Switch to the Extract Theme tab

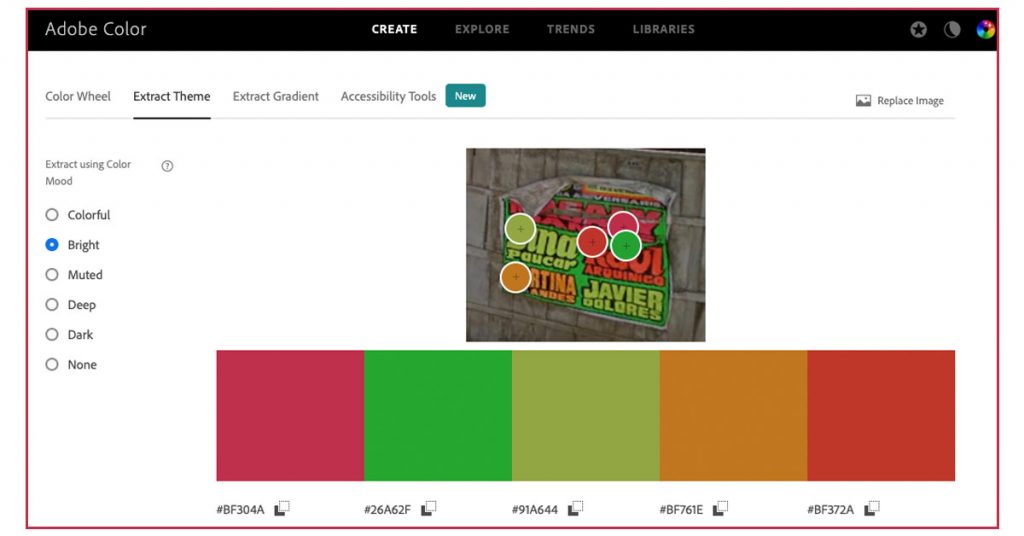(x=172, y=97)
